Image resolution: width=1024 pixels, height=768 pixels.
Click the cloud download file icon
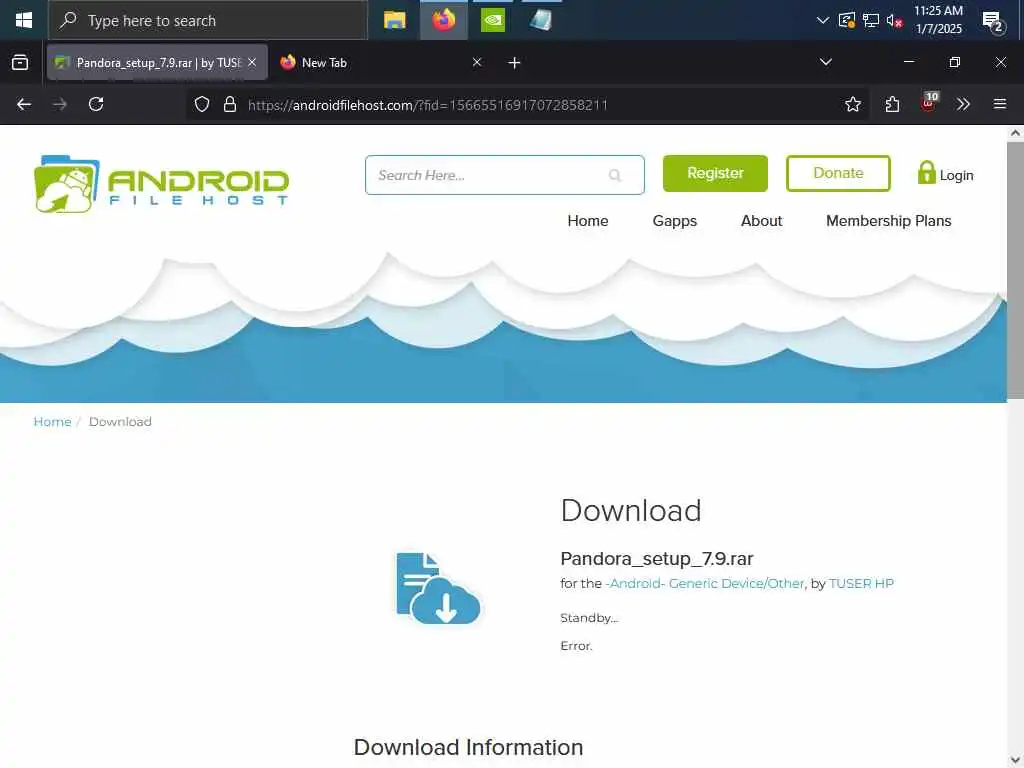point(438,588)
